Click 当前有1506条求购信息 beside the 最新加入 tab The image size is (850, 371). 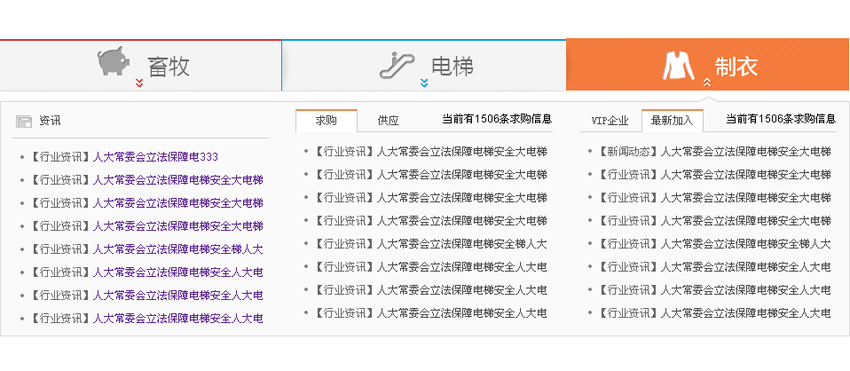(781, 119)
